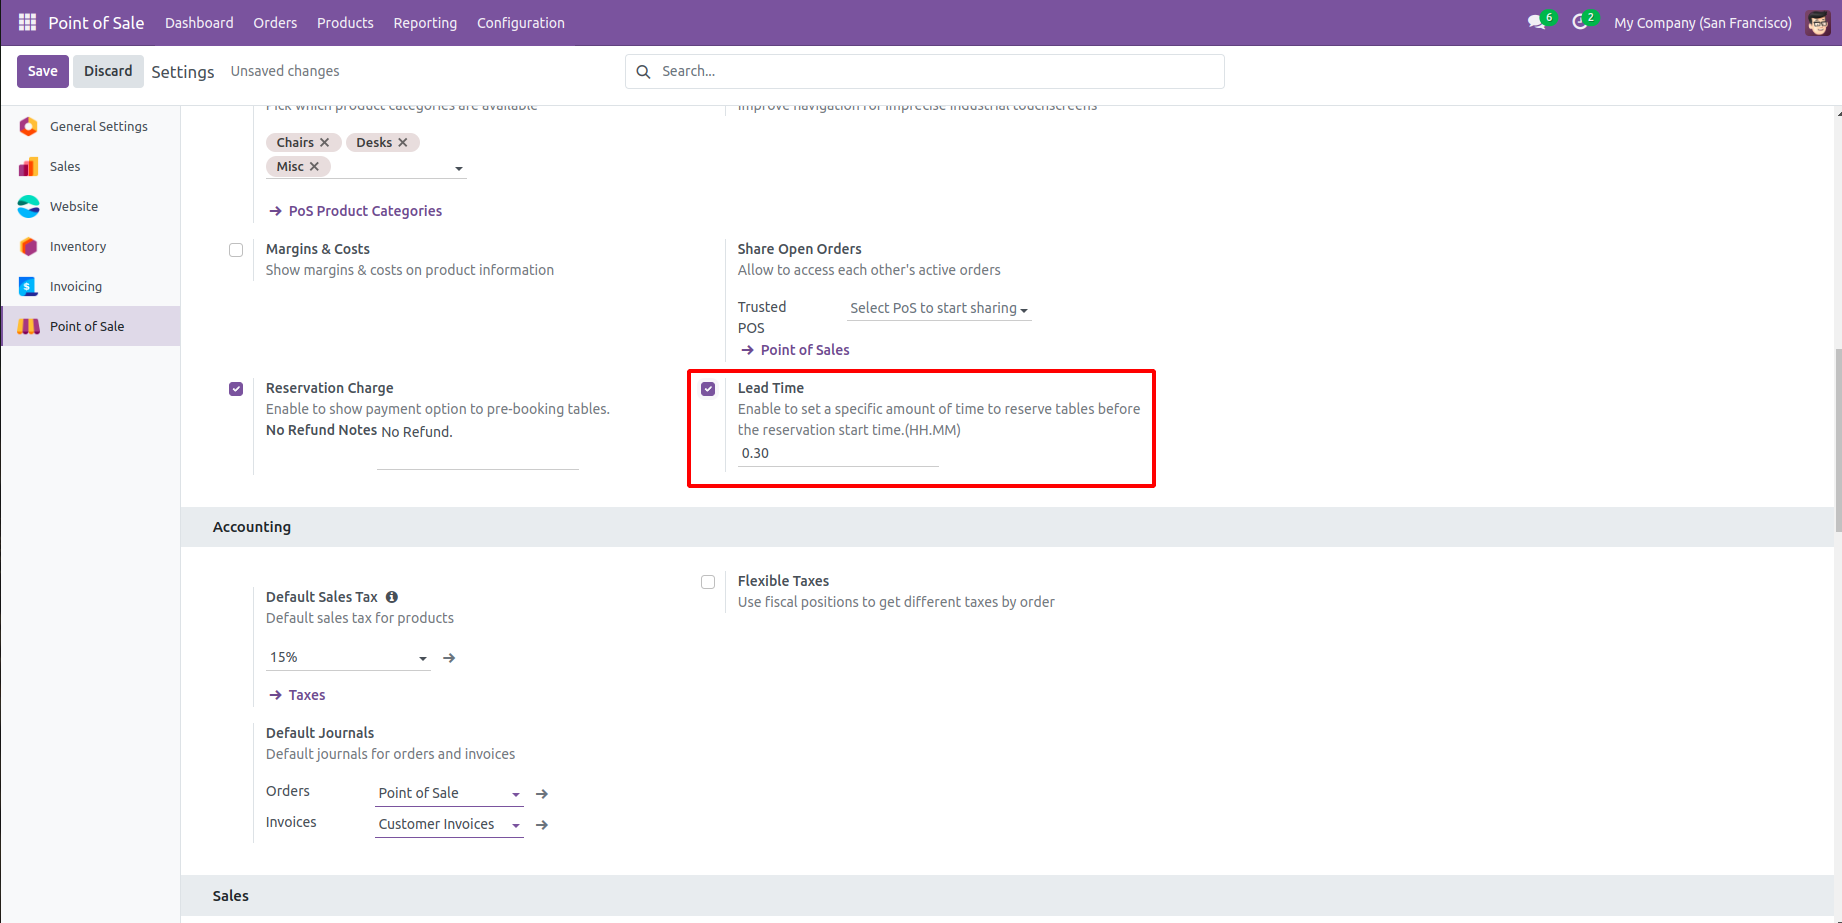Remove the Desks category tag

point(403,143)
